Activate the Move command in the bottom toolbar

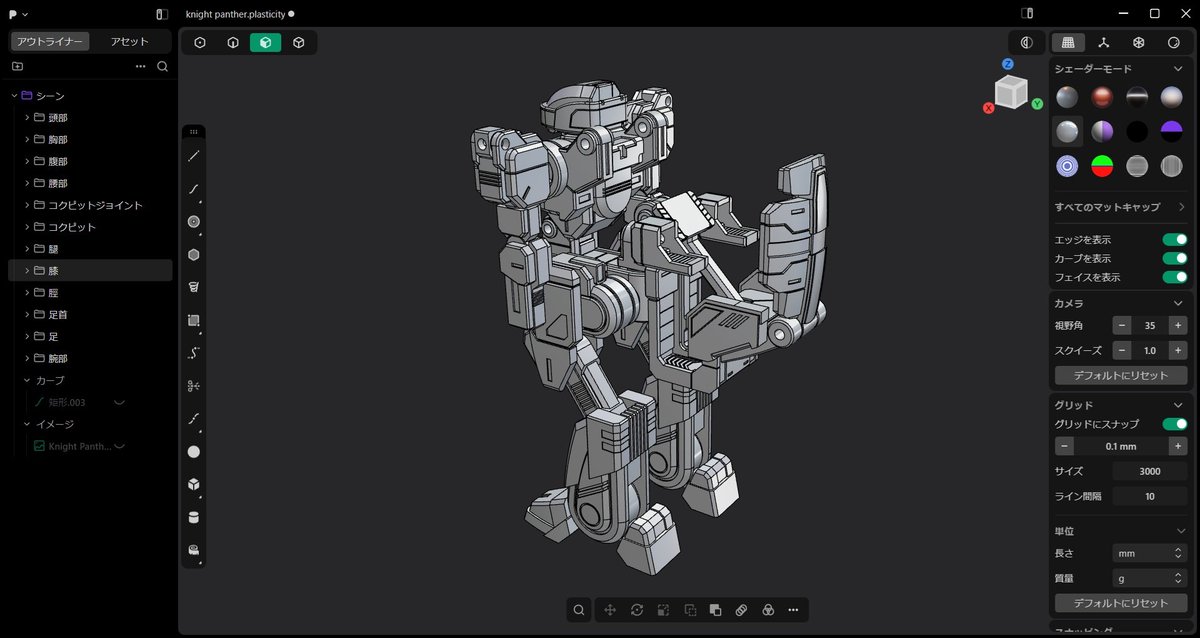(610, 610)
